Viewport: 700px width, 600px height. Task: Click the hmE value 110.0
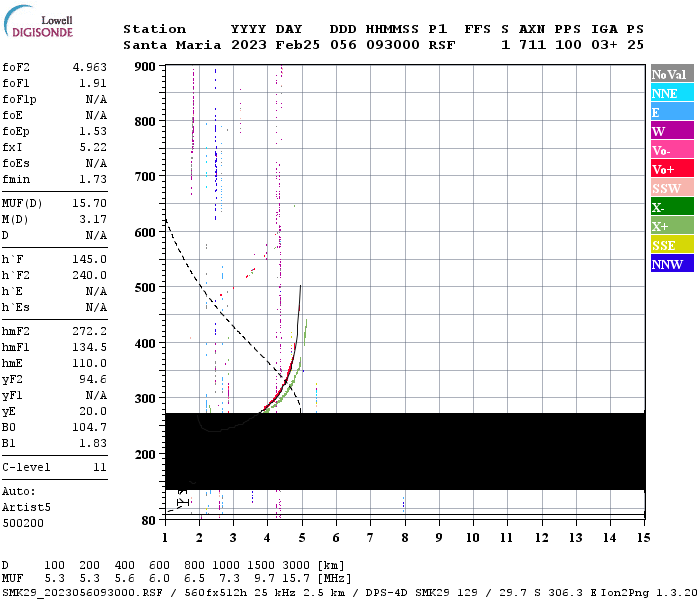pyautogui.click(x=90, y=364)
